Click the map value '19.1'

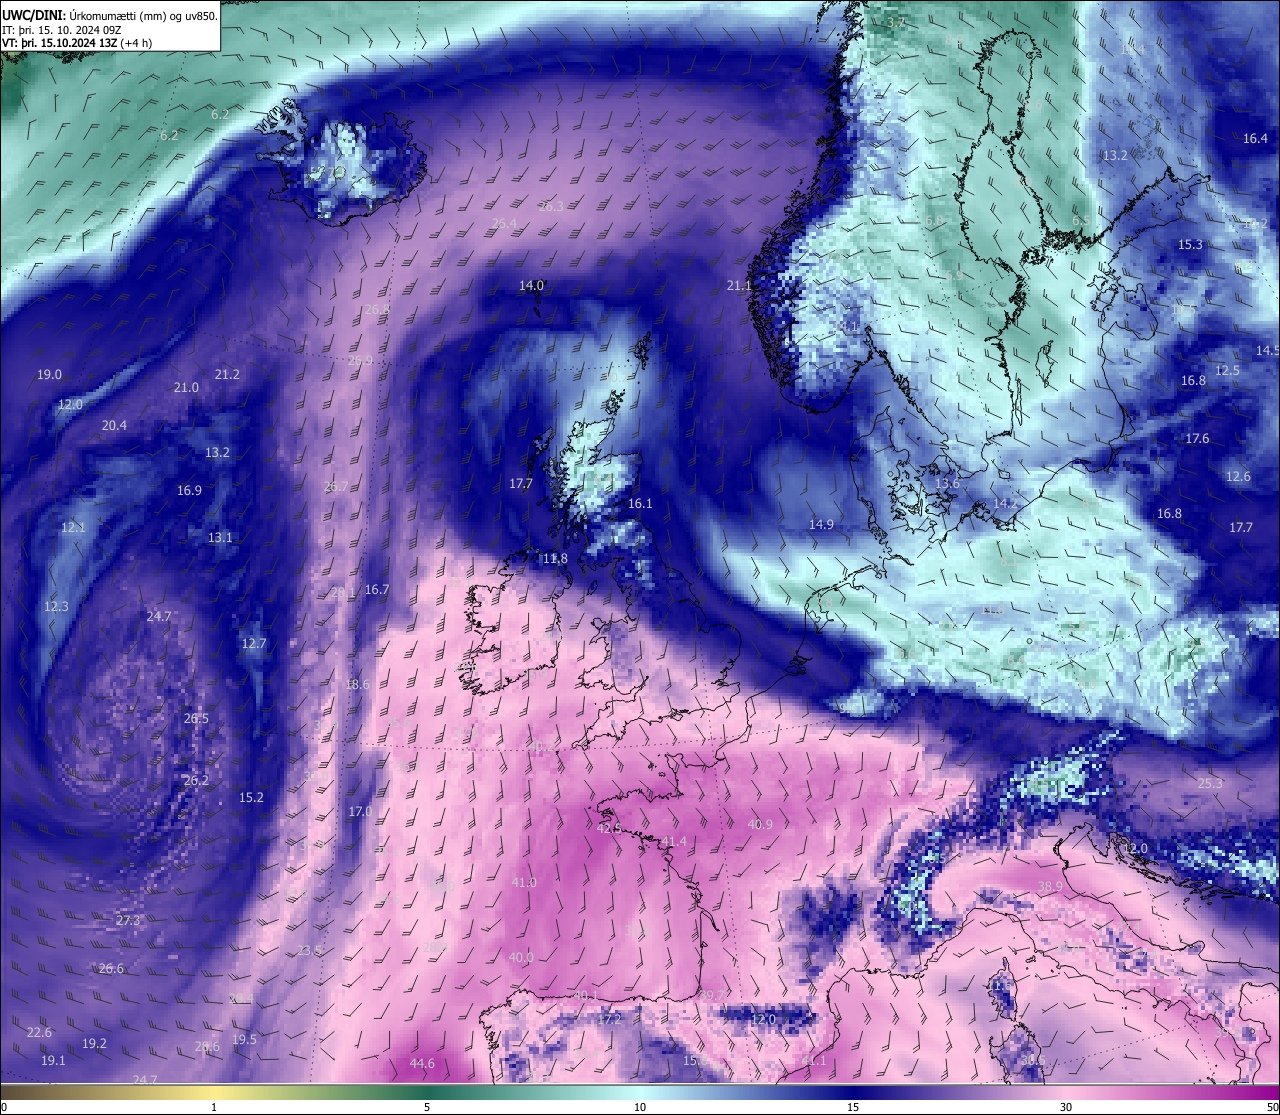[53, 1060]
